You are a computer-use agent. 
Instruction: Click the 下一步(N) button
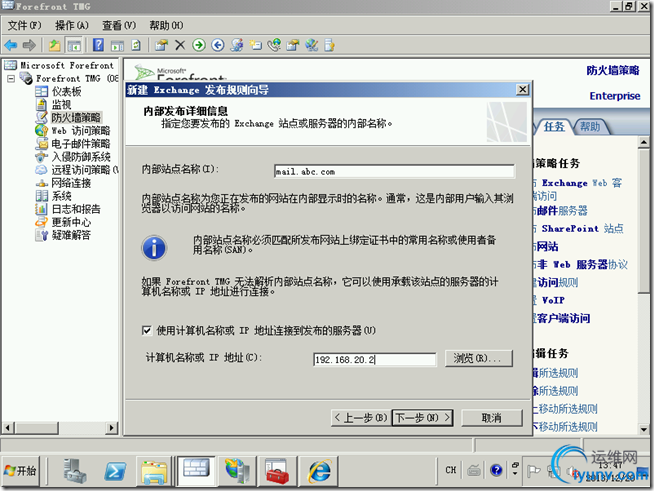[423, 418]
